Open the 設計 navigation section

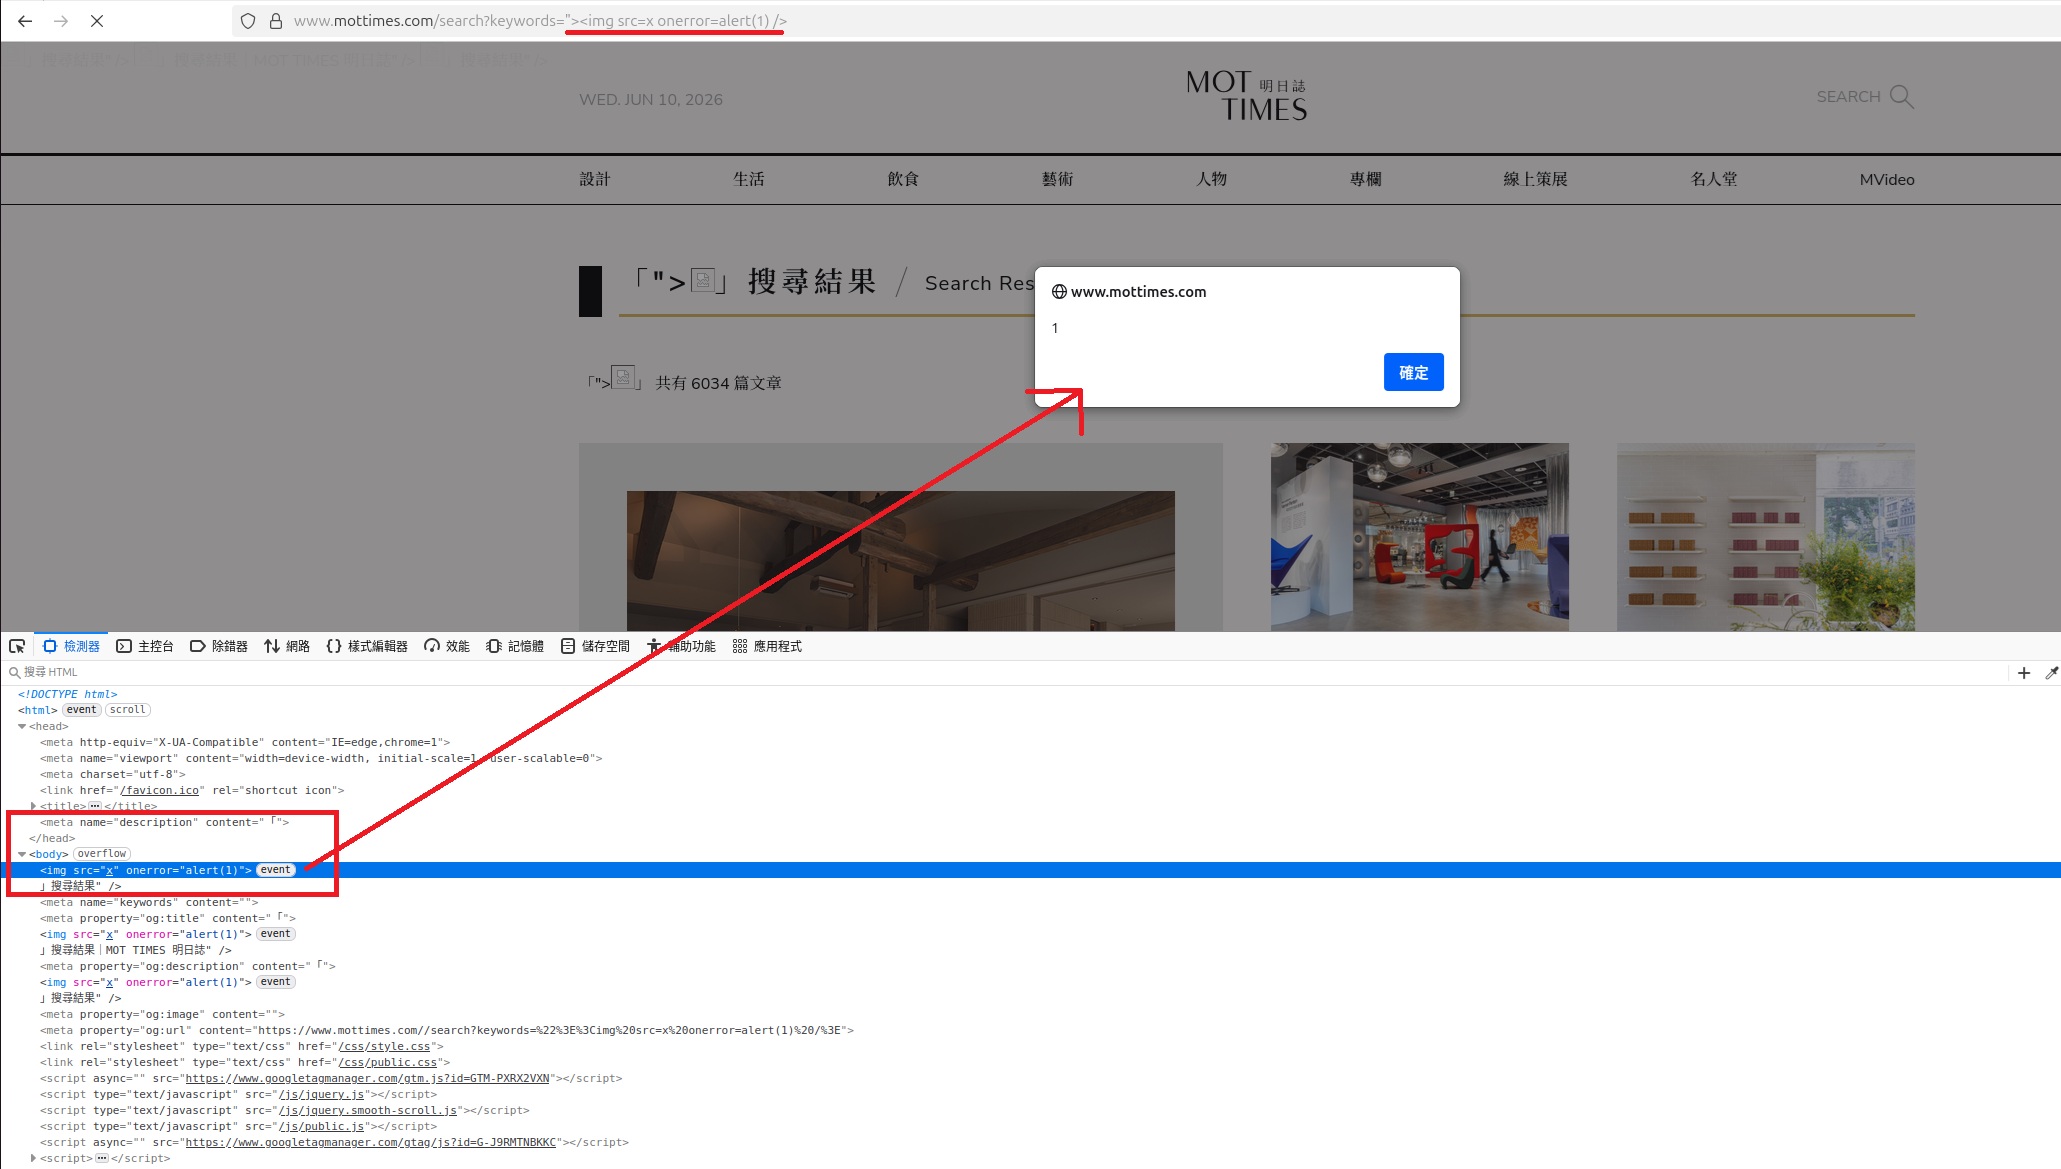595,179
